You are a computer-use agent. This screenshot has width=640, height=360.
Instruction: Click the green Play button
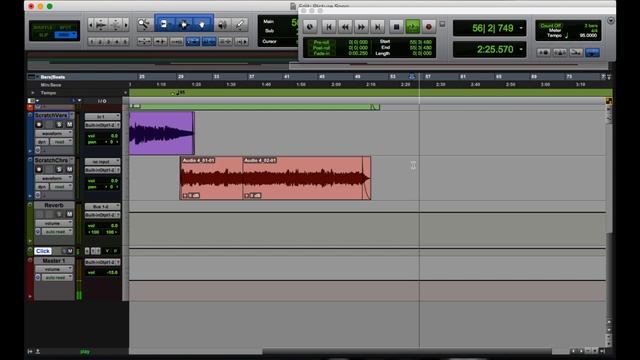coord(412,27)
